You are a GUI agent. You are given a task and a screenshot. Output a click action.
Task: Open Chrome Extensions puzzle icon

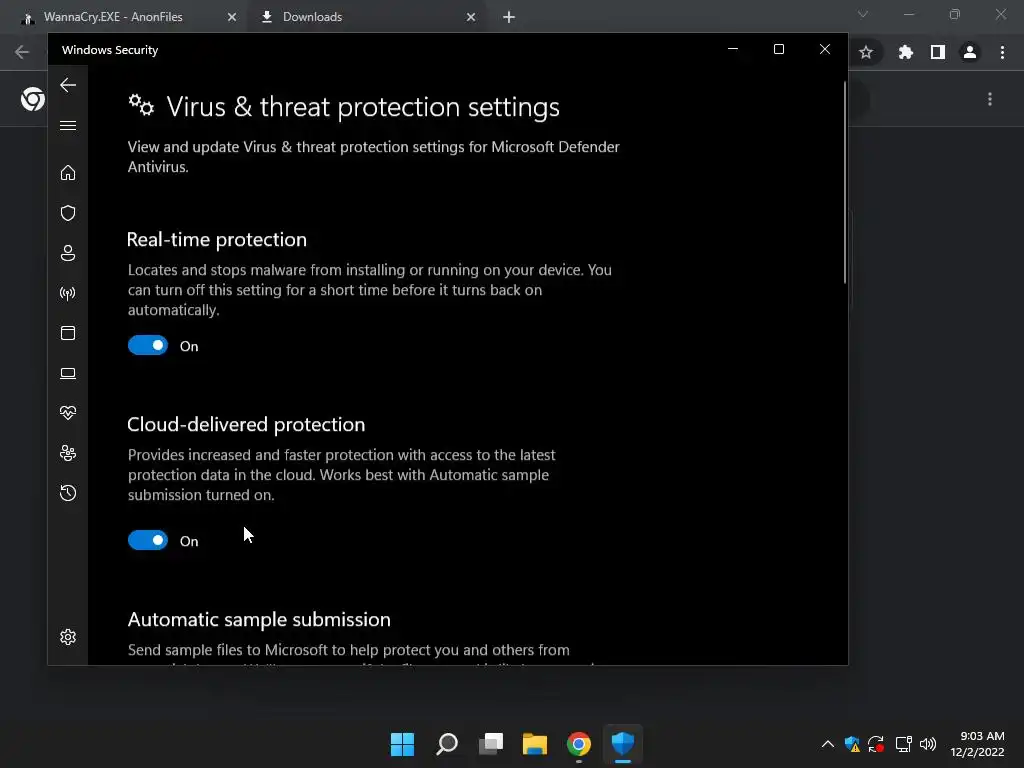(x=905, y=52)
